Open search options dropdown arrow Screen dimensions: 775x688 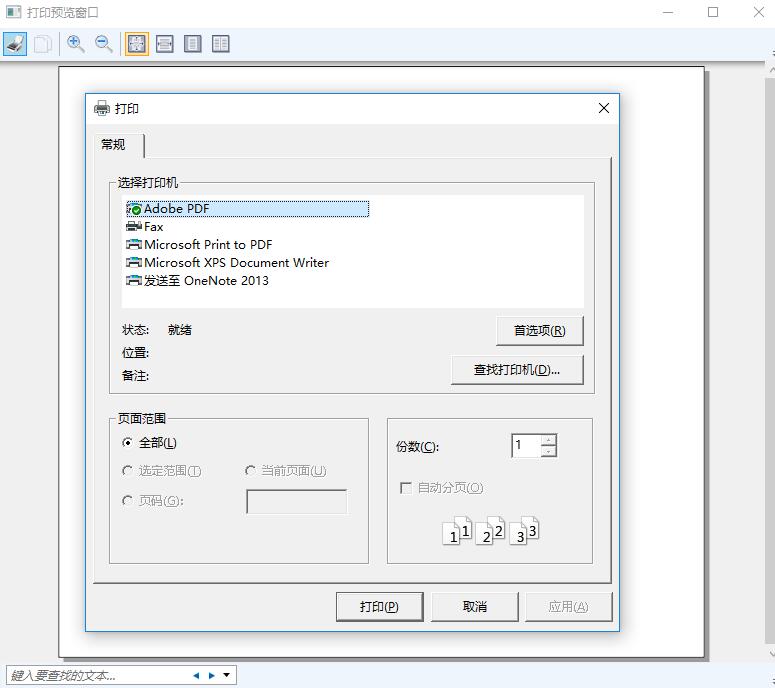click(x=226, y=675)
